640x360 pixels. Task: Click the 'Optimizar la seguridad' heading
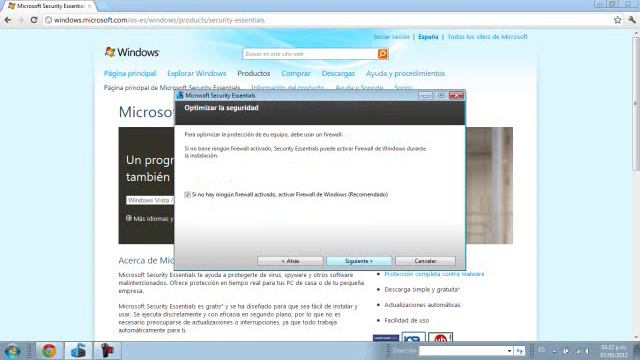(221, 108)
